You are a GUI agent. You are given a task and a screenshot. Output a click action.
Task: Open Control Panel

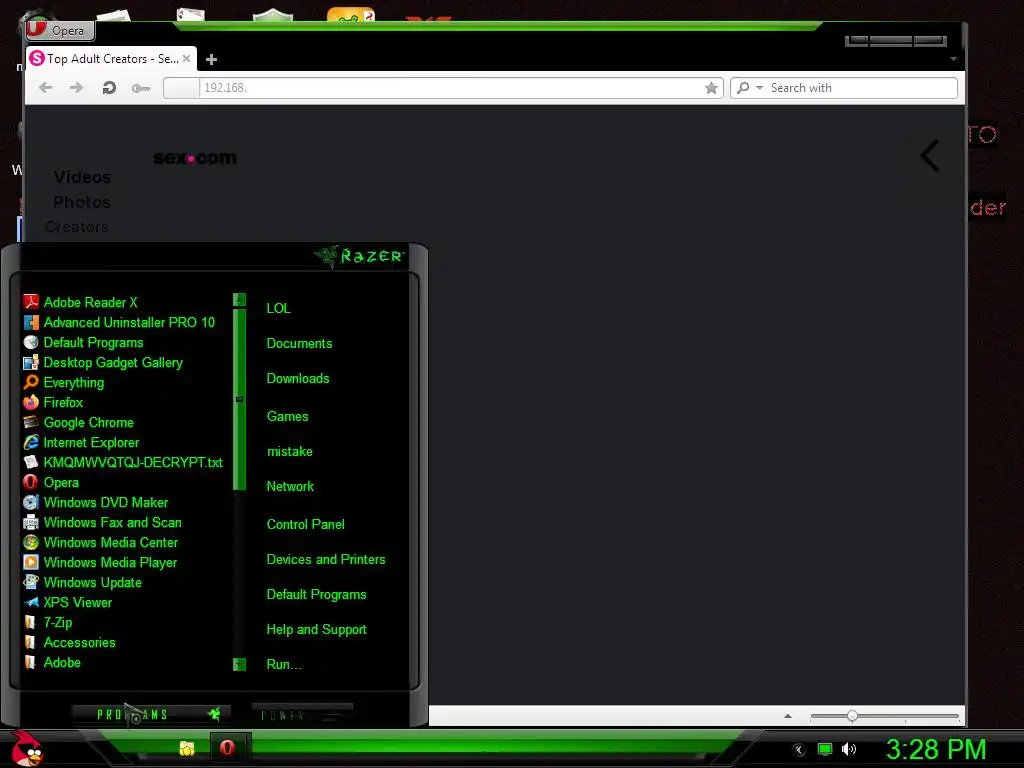(306, 524)
